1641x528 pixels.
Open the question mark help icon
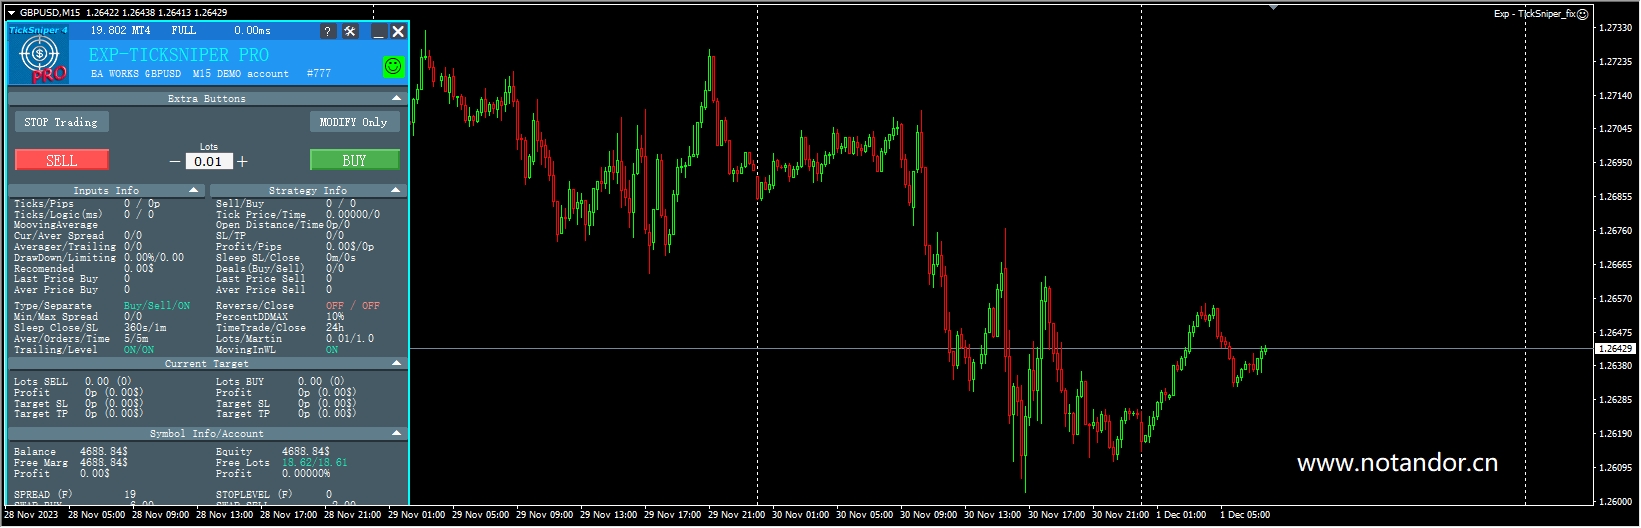click(x=327, y=32)
